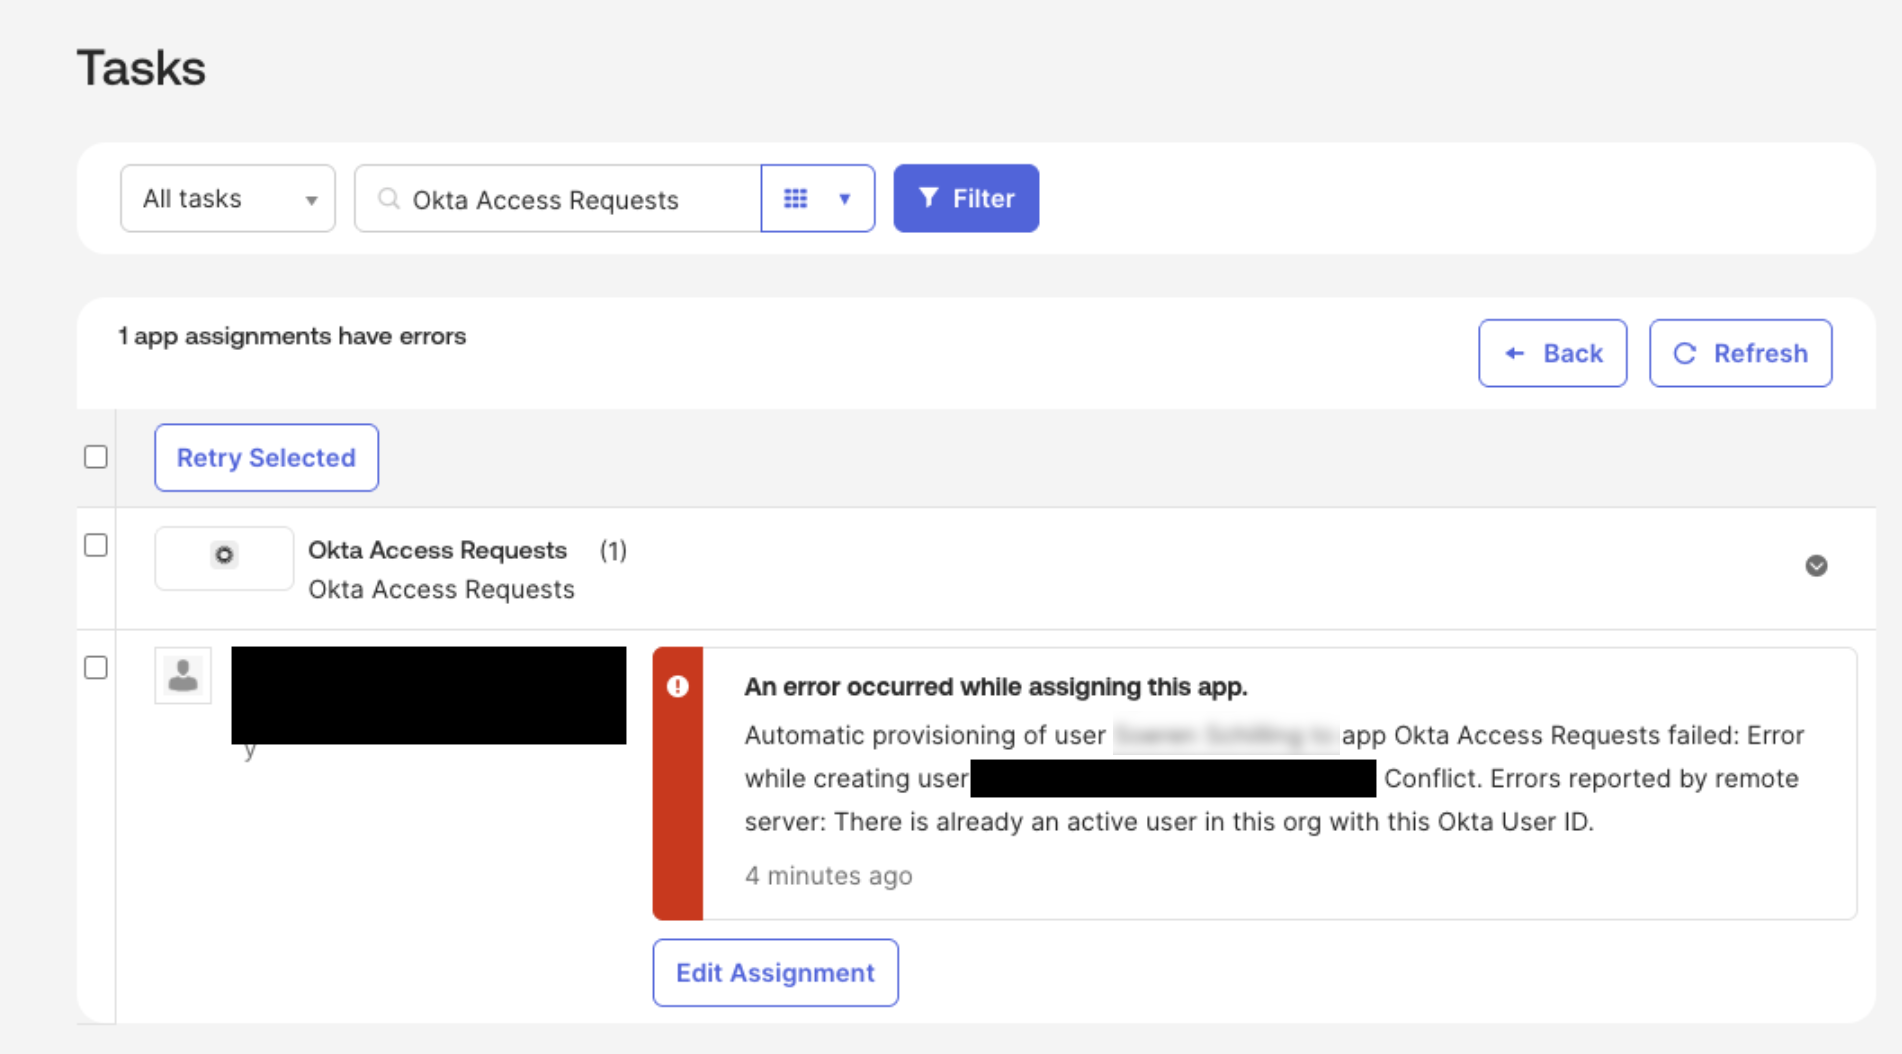Viewport: 1902px width, 1054px height.
Task: Open the All tasks dropdown
Action: click(228, 198)
